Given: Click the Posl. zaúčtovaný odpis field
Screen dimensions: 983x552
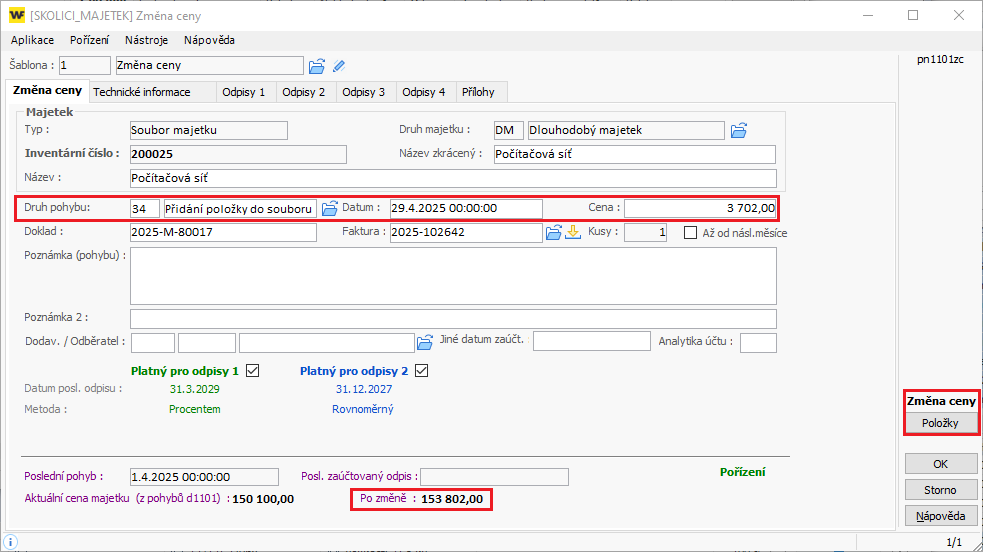Looking at the screenshot, I should (x=494, y=477).
